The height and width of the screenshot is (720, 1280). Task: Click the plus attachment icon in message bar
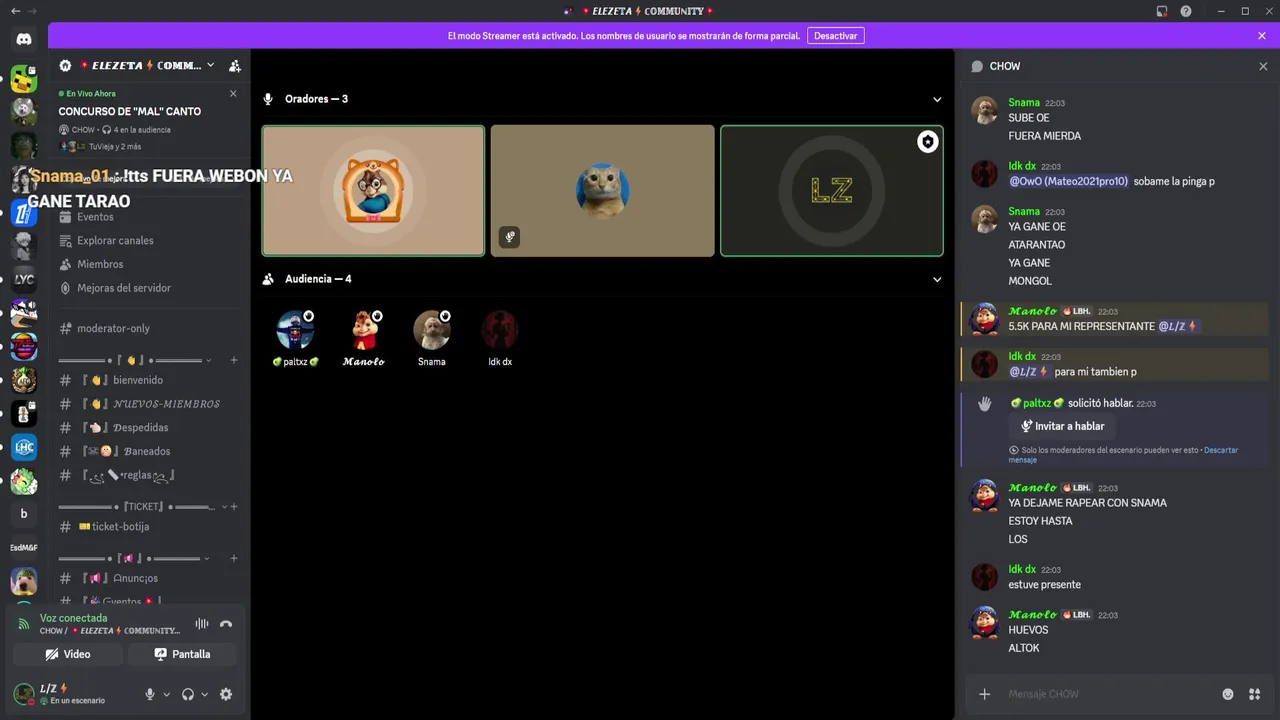tap(985, 694)
